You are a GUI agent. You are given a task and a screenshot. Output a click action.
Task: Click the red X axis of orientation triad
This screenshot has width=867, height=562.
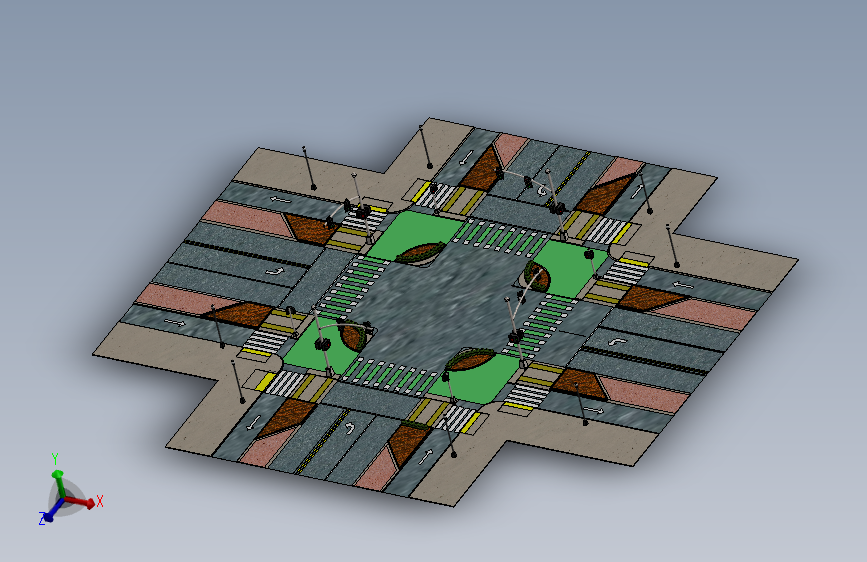[x=80, y=502]
